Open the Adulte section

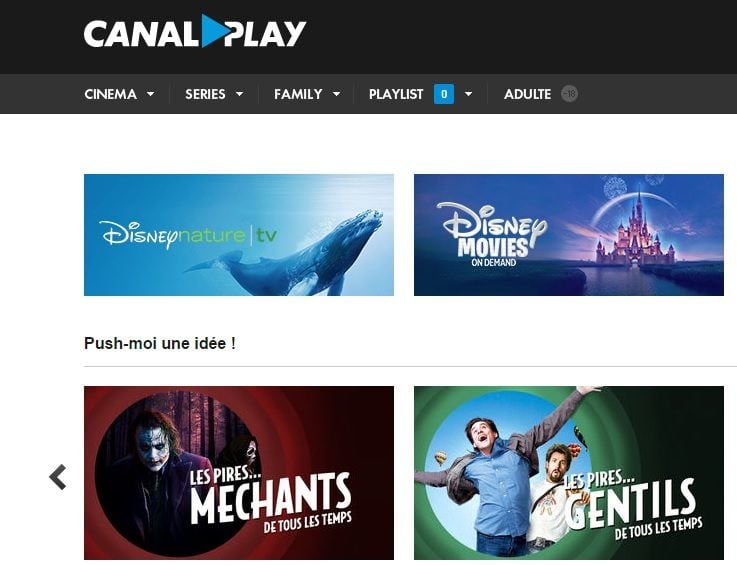[527, 94]
